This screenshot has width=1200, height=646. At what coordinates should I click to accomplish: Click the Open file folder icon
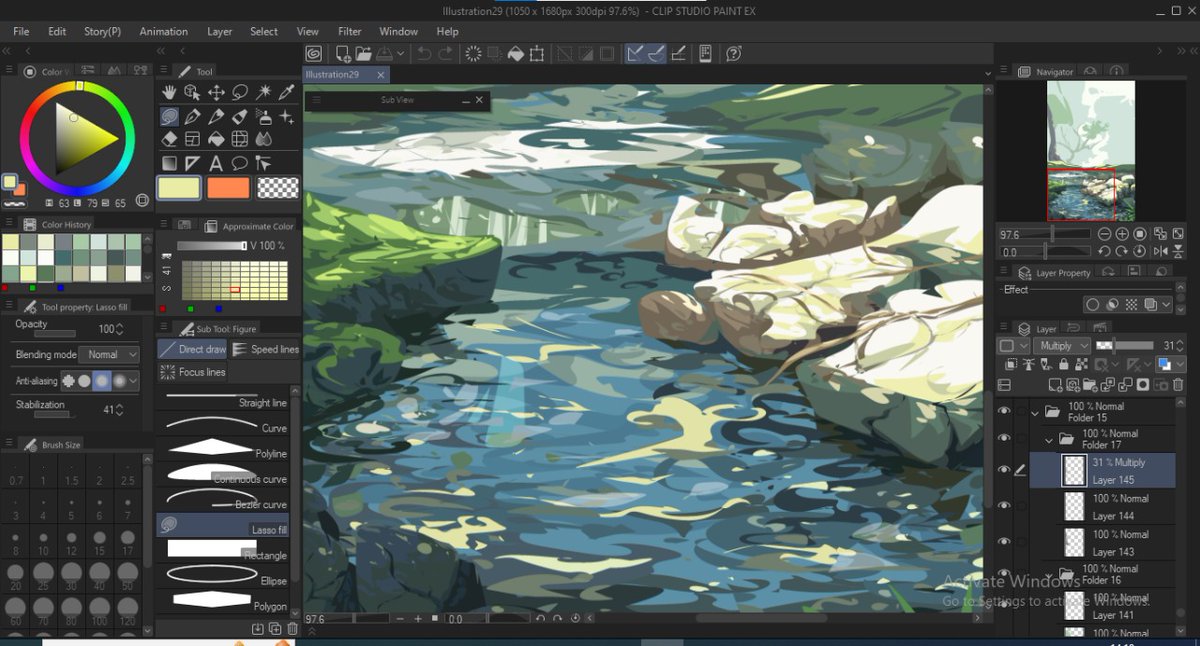pyautogui.click(x=363, y=54)
